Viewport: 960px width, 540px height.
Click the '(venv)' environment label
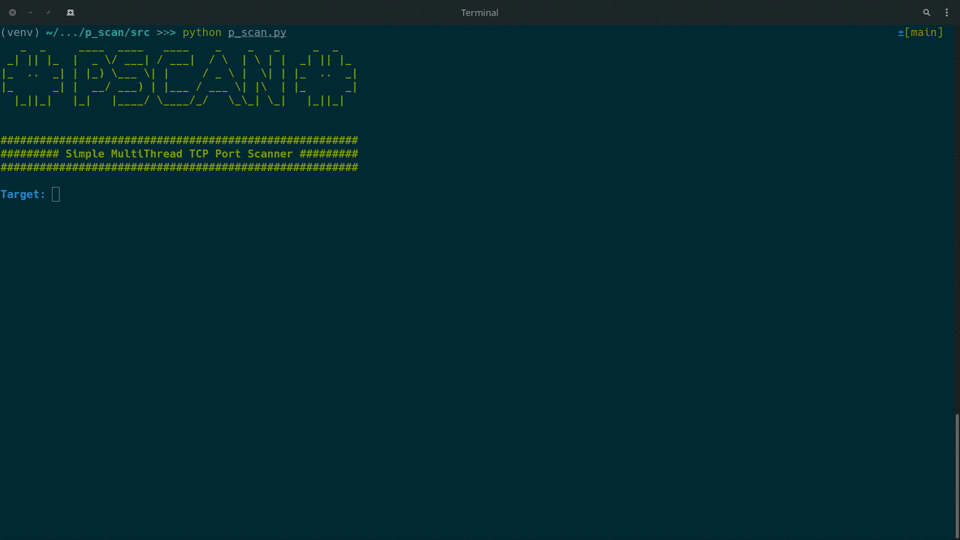(x=20, y=32)
